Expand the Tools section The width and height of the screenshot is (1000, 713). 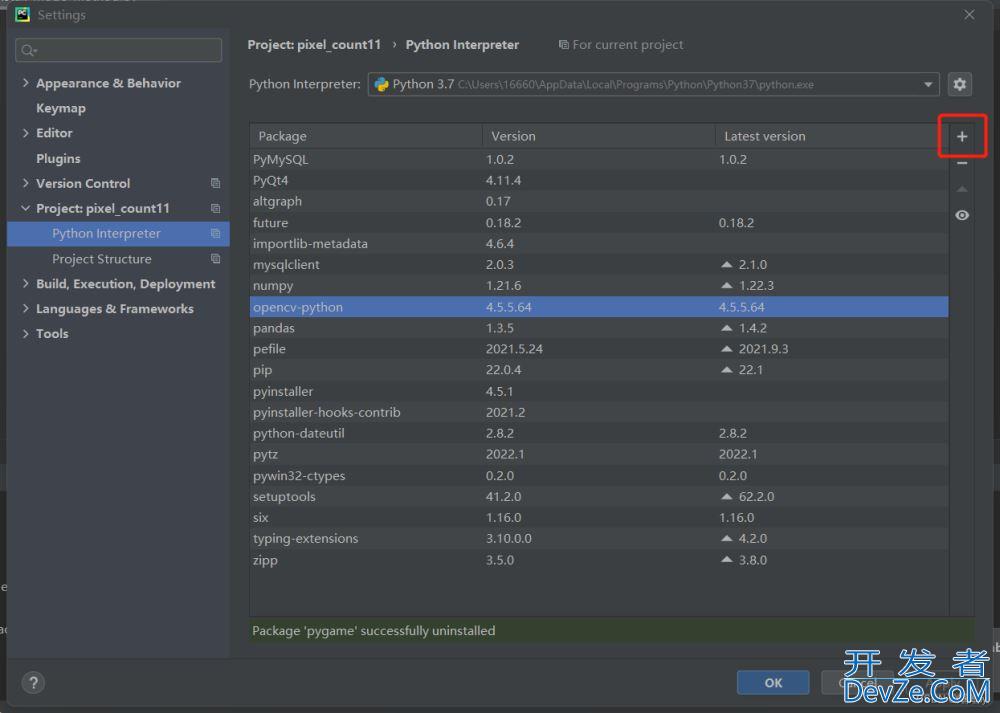[26, 334]
